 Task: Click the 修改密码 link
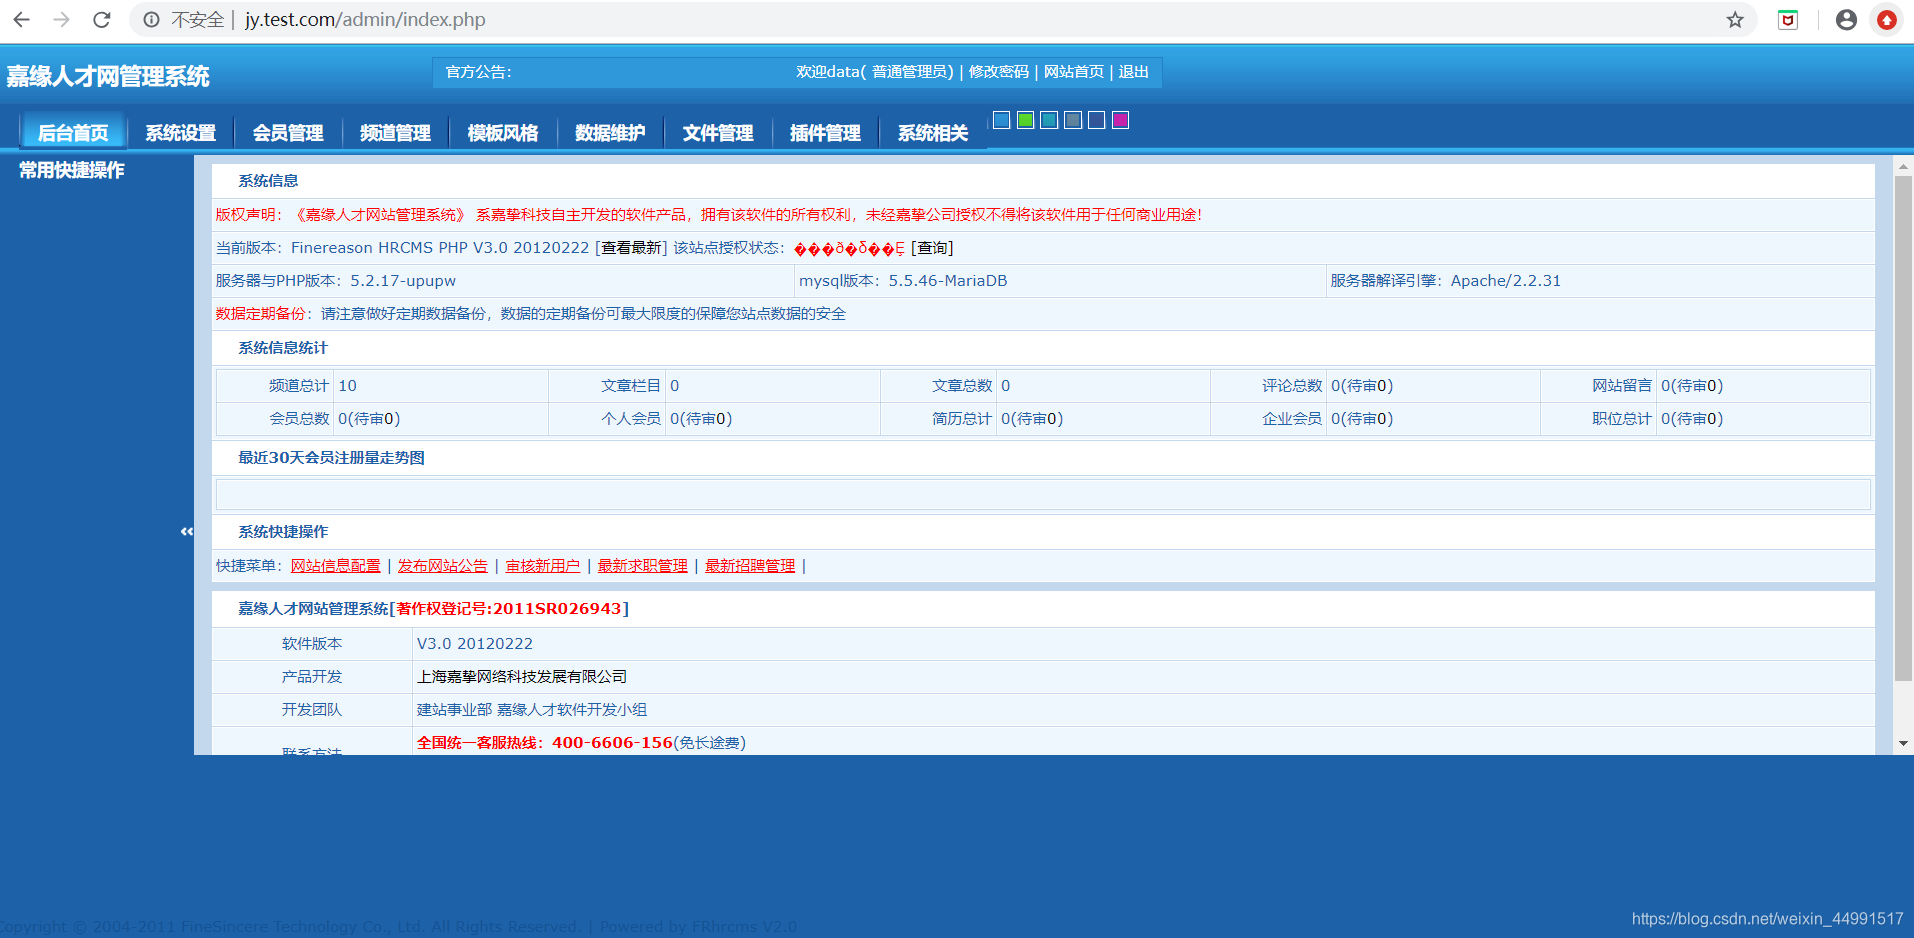point(999,72)
